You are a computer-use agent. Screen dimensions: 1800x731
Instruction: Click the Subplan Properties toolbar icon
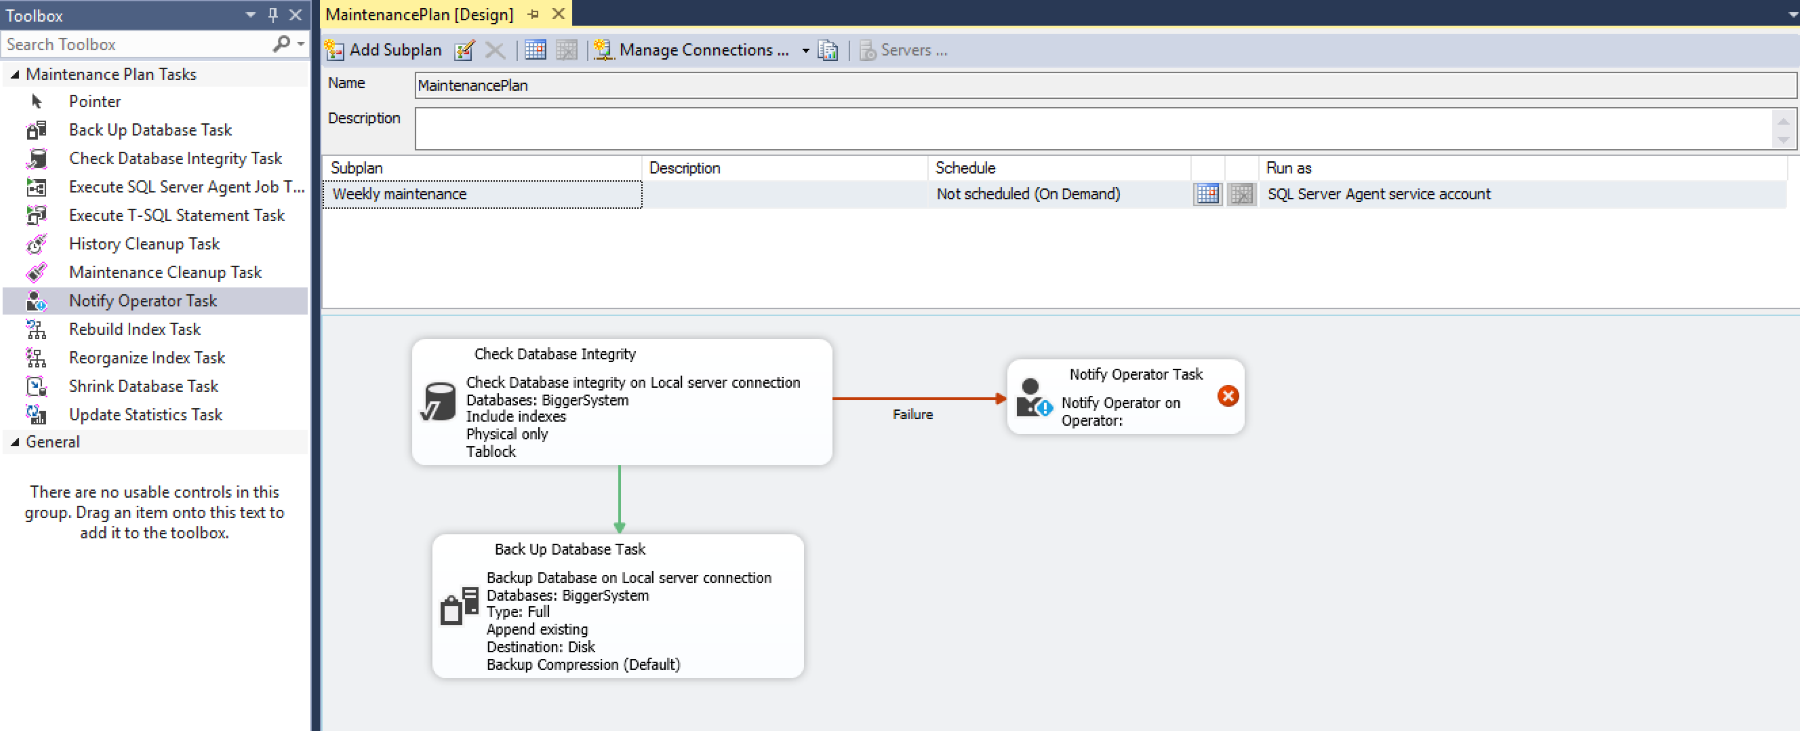pyautogui.click(x=464, y=50)
